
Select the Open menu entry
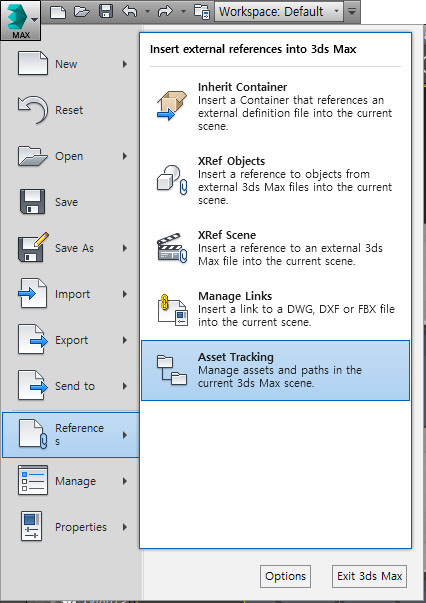pos(72,156)
